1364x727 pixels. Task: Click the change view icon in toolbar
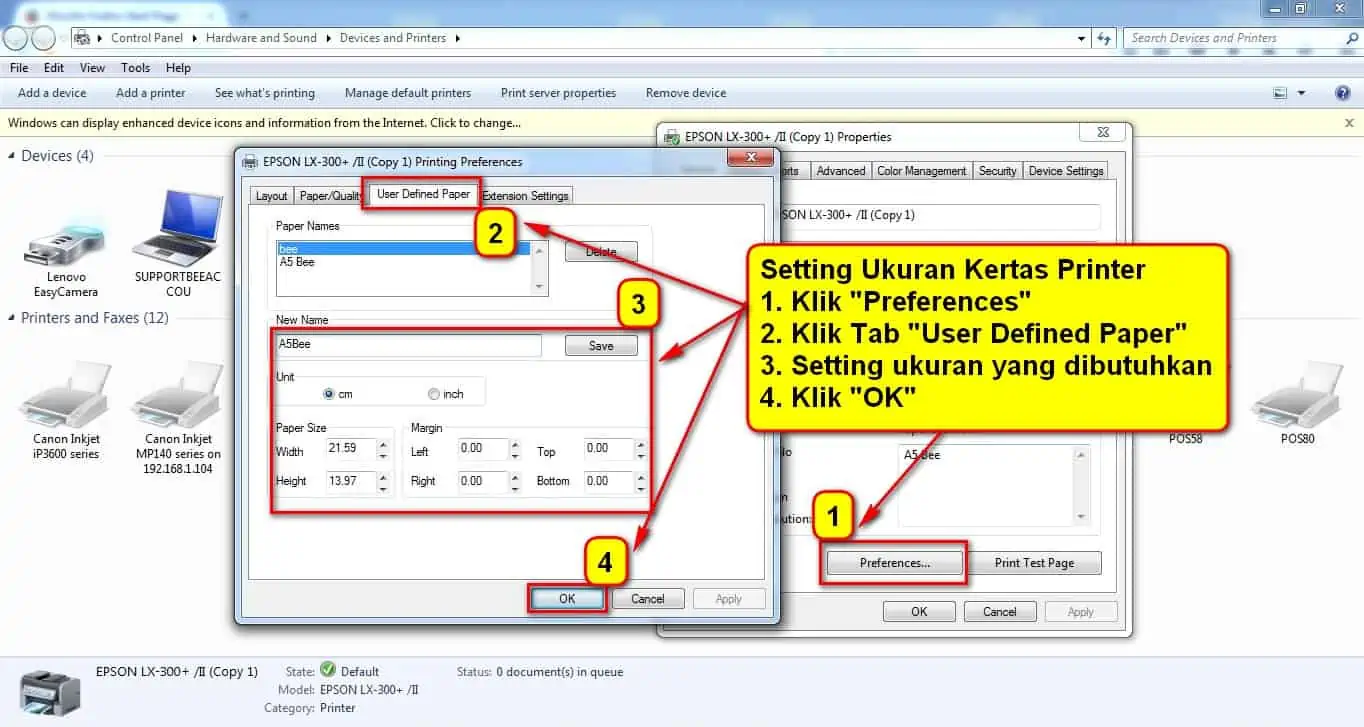coord(1280,93)
